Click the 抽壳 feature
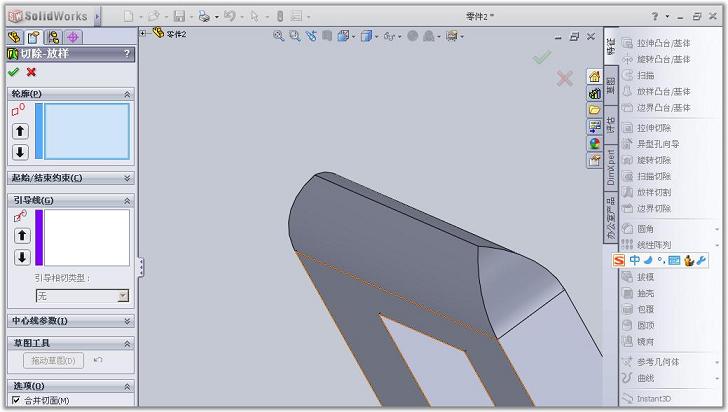728x412 pixels. [638, 294]
